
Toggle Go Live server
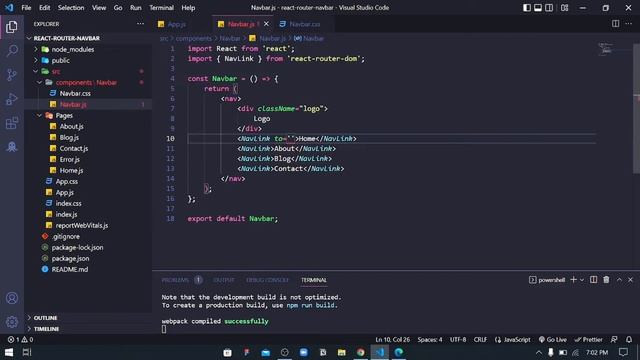pos(553,340)
